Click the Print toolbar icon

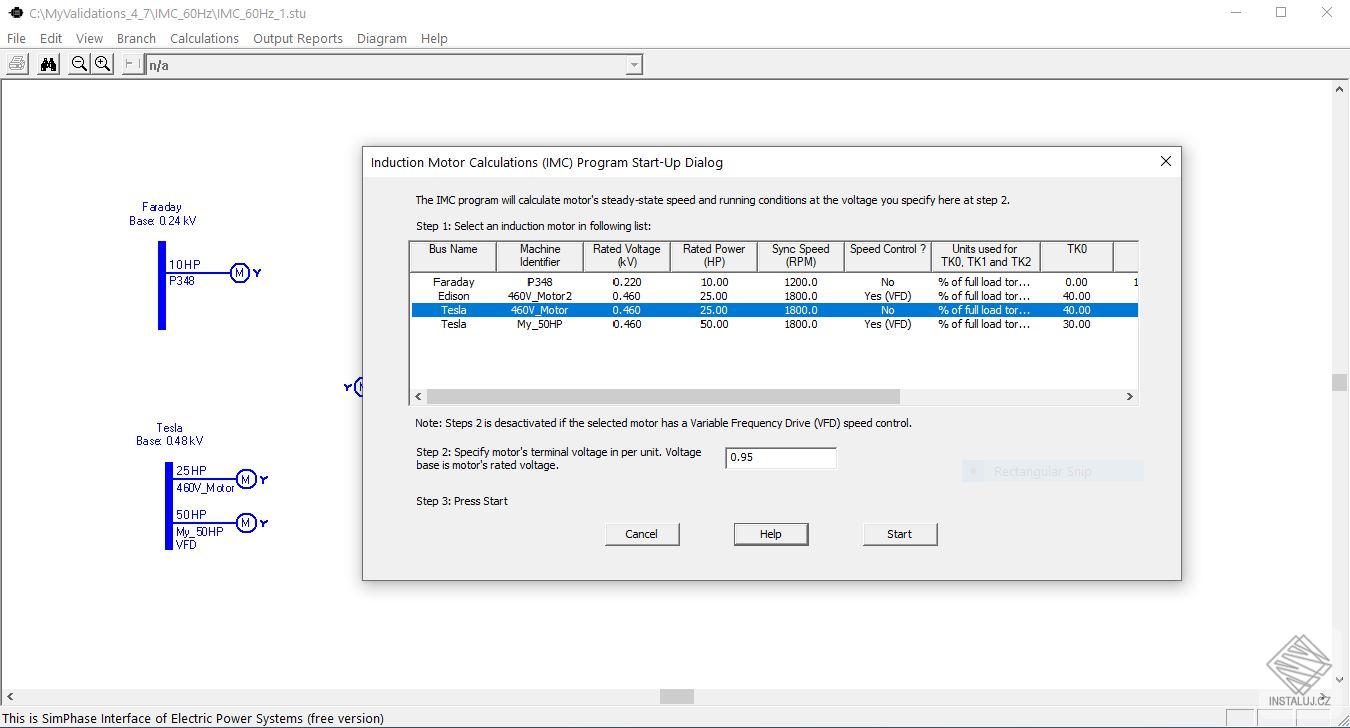tap(16, 65)
